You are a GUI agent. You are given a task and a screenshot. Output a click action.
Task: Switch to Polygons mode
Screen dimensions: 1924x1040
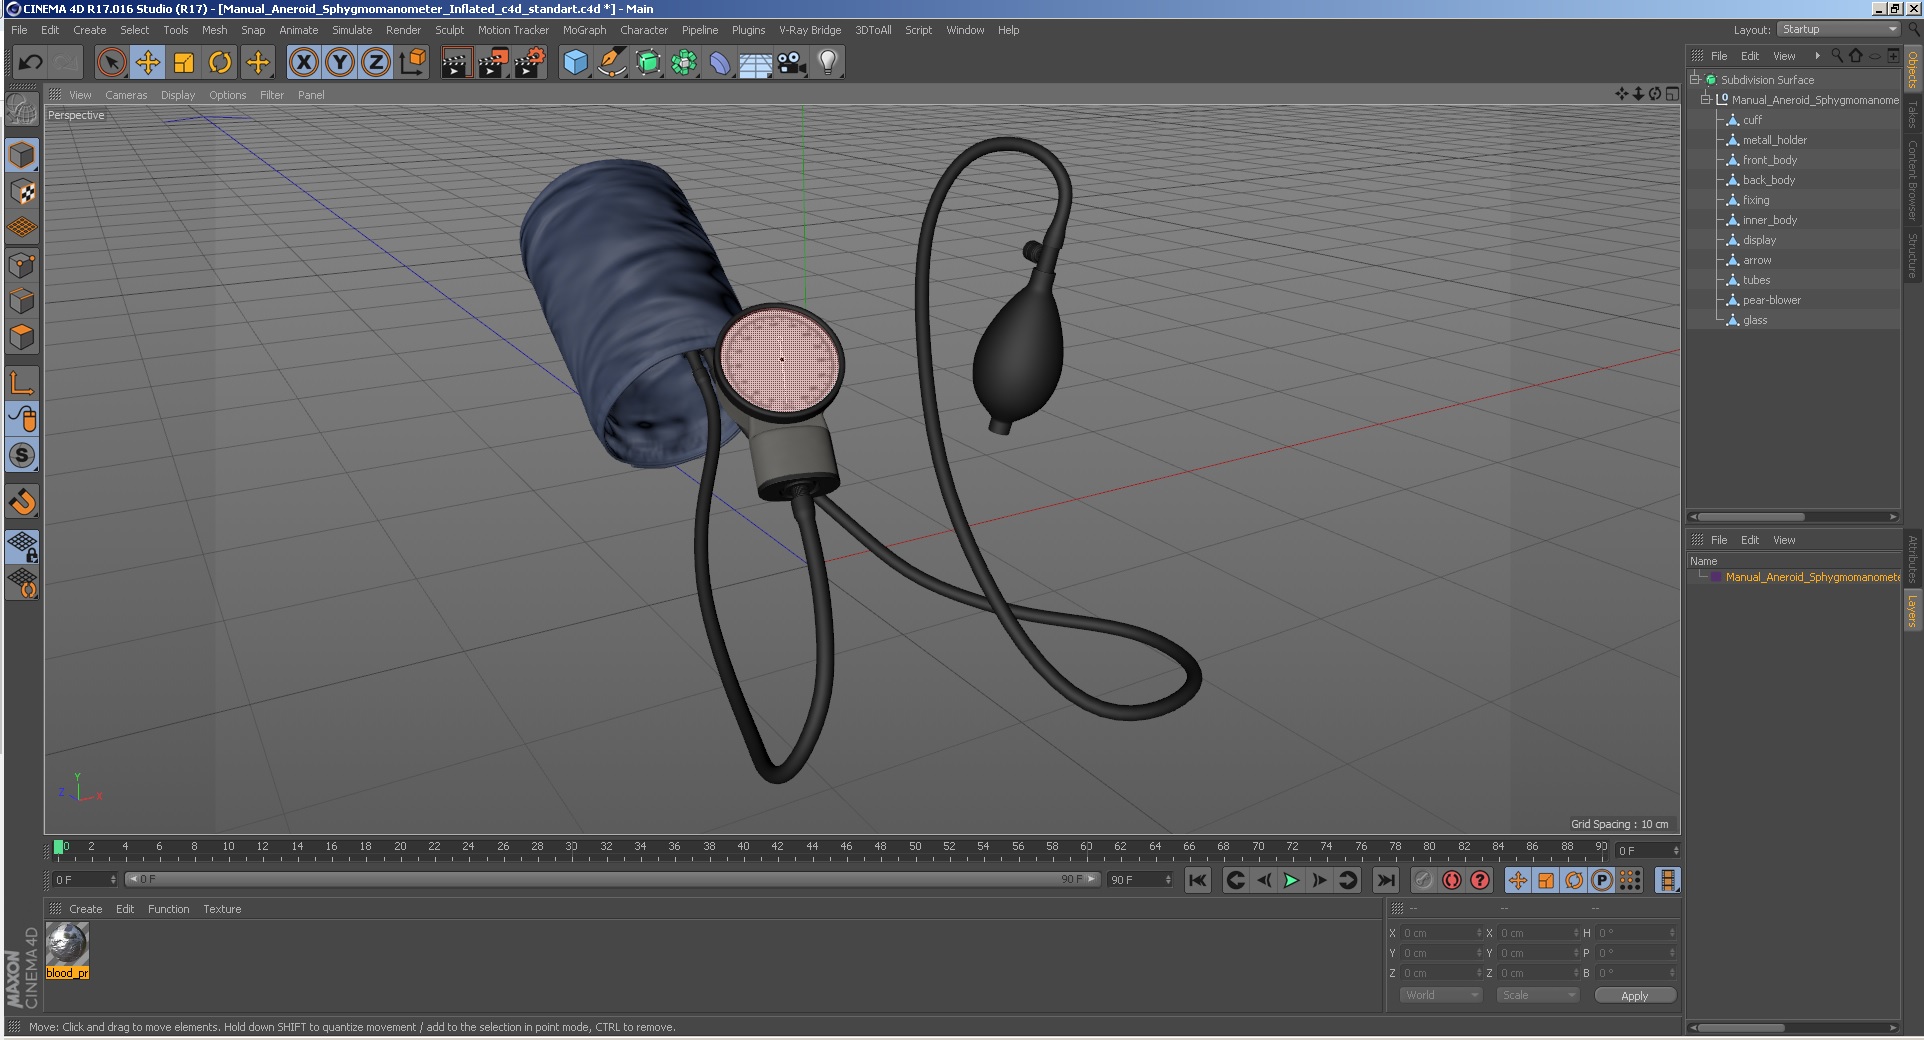pyautogui.click(x=22, y=337)
